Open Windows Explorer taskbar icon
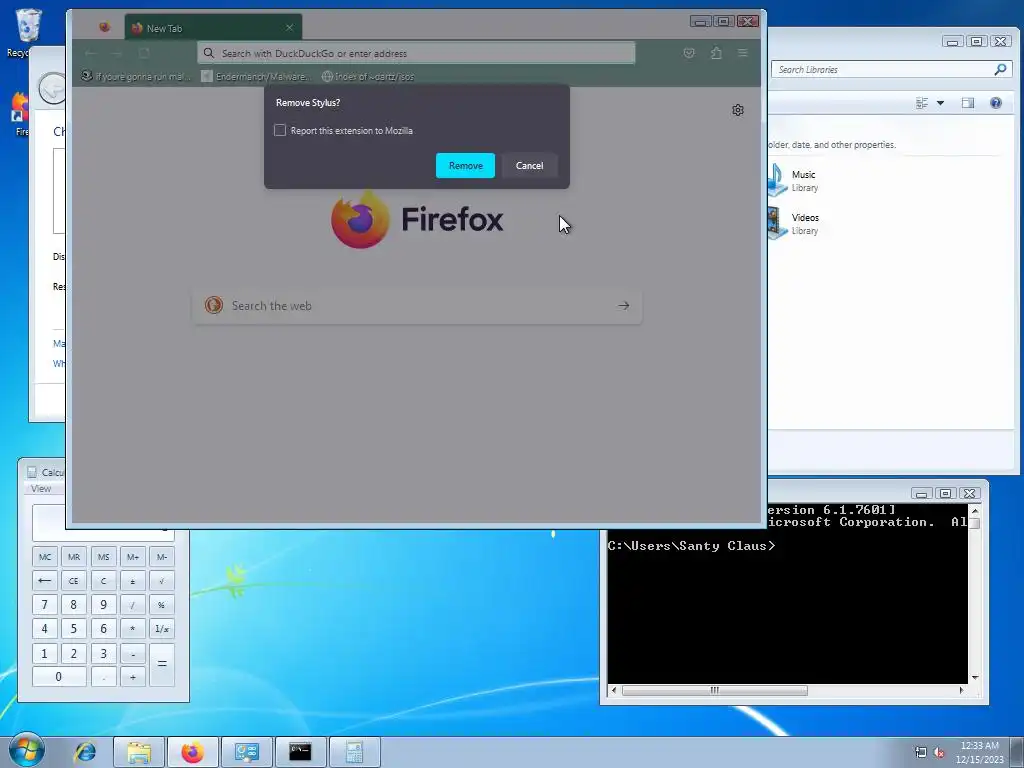 [x=139, y=752]
